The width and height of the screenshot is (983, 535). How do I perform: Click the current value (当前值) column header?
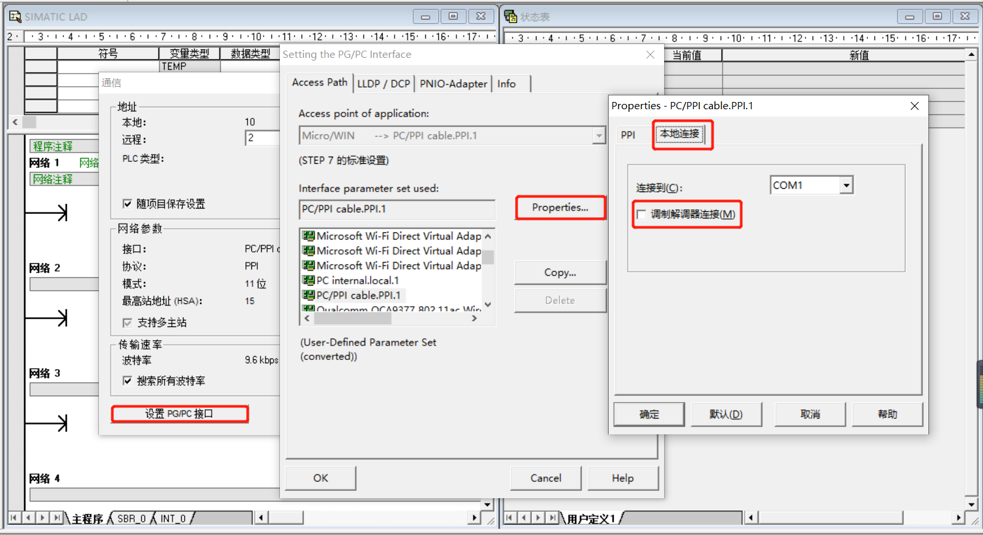(x=686, y=55)
